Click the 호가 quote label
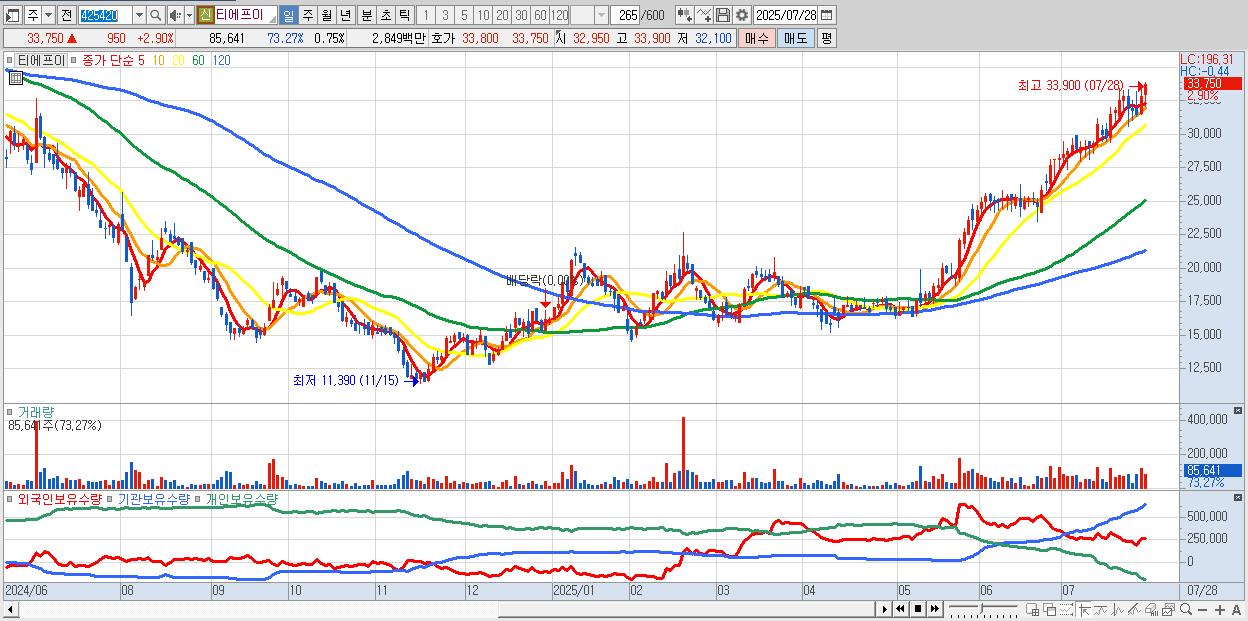The image size is (1248, 621). pos(442,38)
